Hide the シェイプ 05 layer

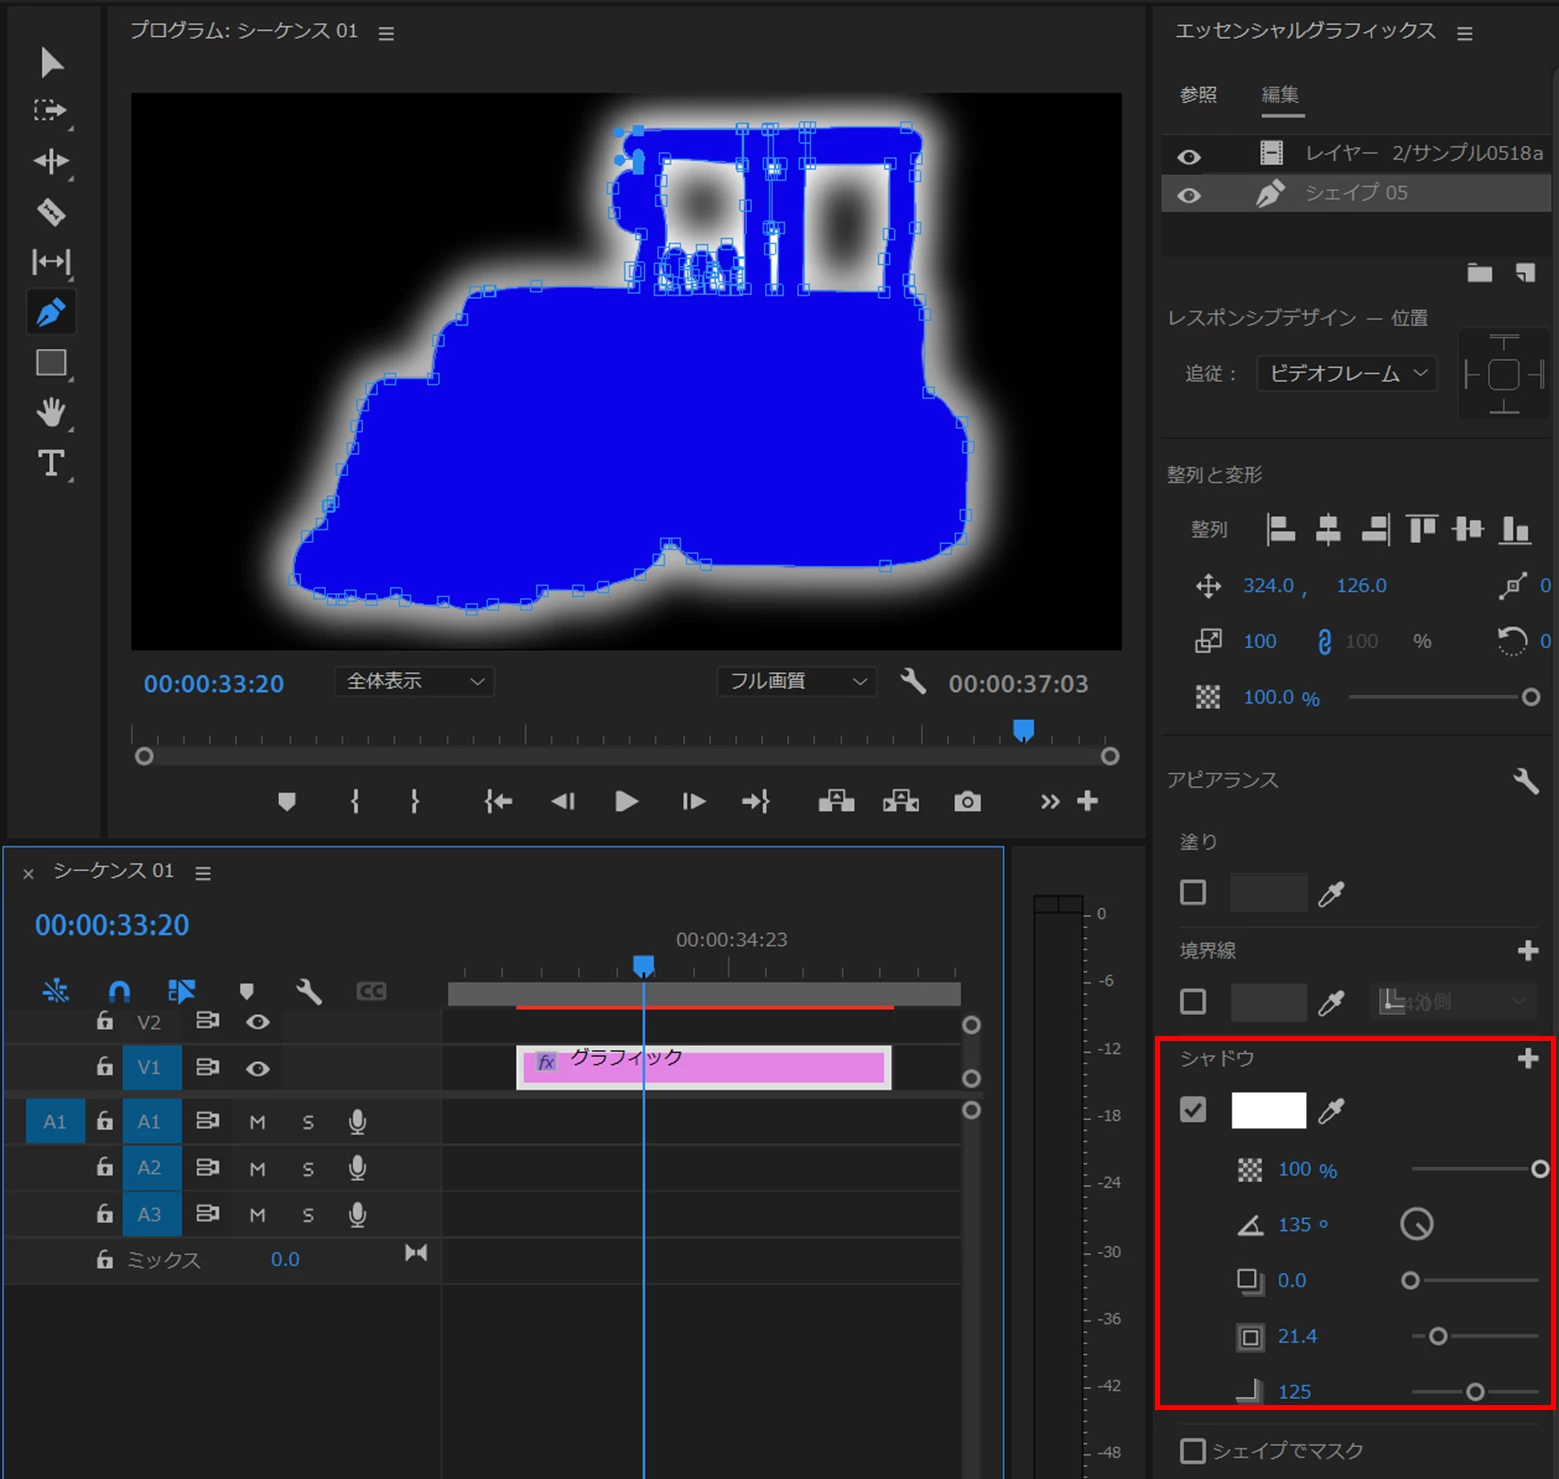1189,195
